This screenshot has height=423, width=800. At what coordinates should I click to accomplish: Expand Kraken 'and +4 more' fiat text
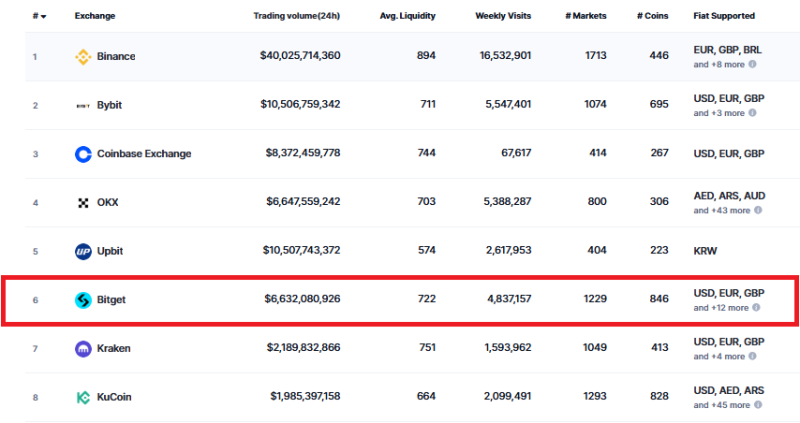tap(719, 357)
